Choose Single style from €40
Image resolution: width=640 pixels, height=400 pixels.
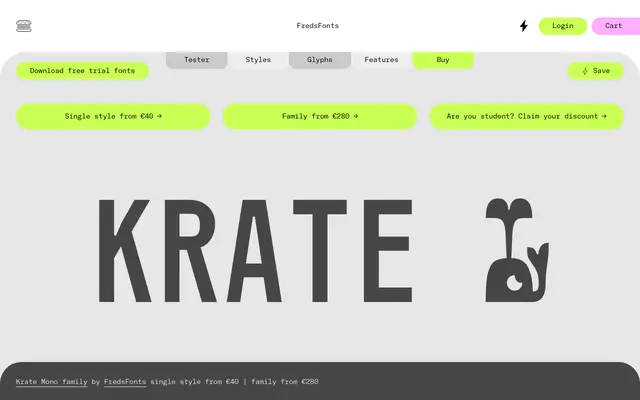tap(113, 116)
